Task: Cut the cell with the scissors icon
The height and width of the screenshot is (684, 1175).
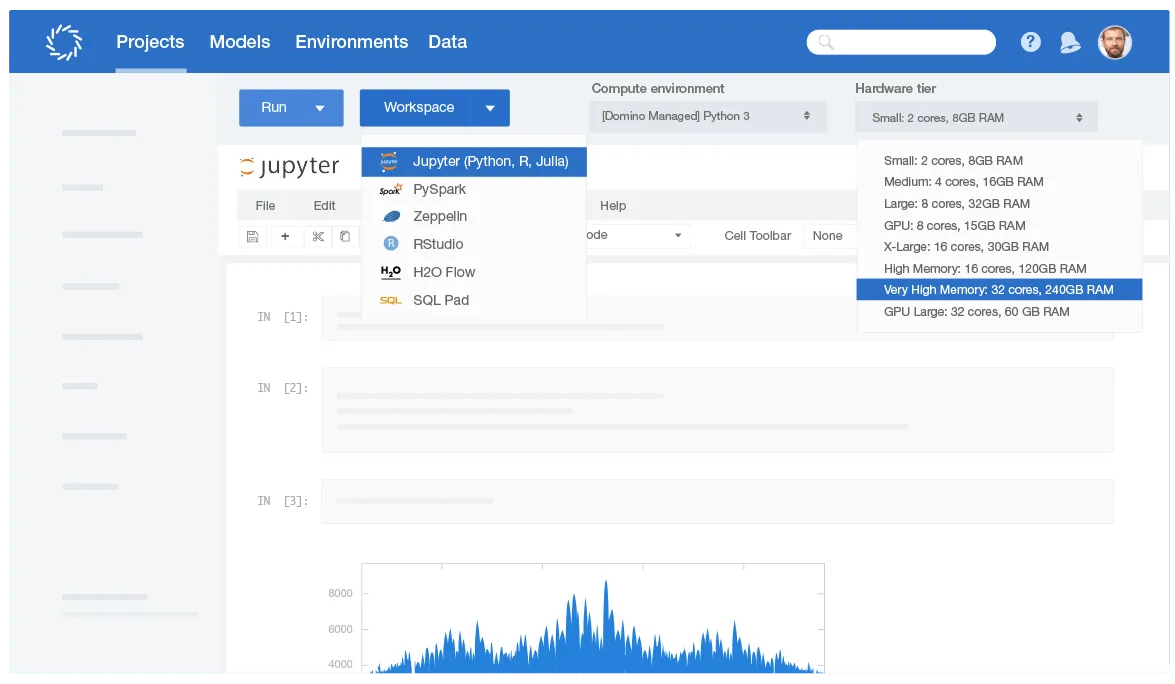Action: pyautogui.click(x=318, y=236)
